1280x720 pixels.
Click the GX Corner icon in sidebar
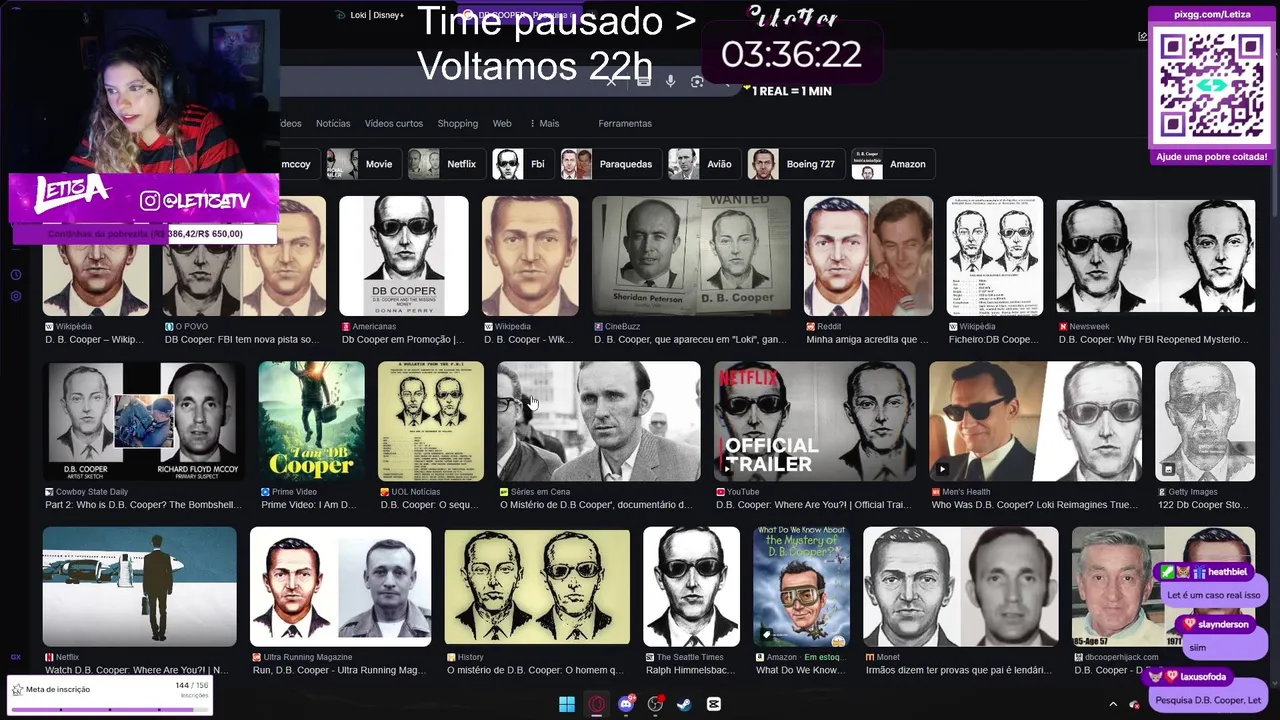click(15, 657)
